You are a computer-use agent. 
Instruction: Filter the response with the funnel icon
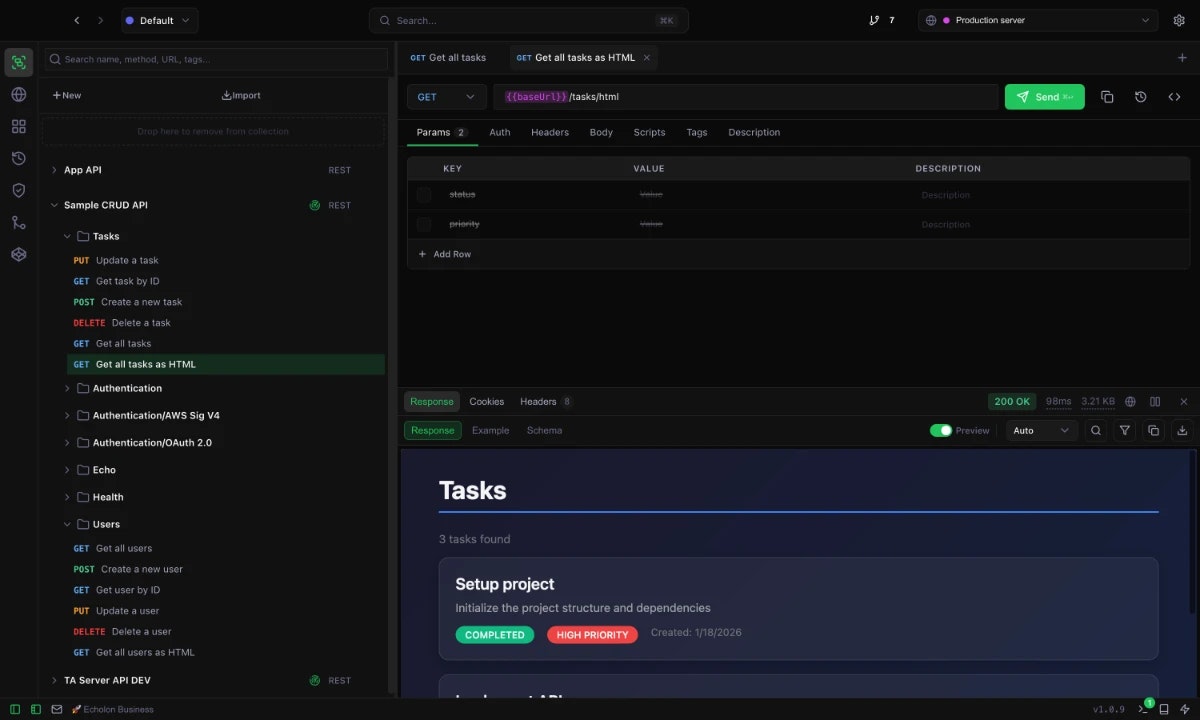click(1125, 430)
